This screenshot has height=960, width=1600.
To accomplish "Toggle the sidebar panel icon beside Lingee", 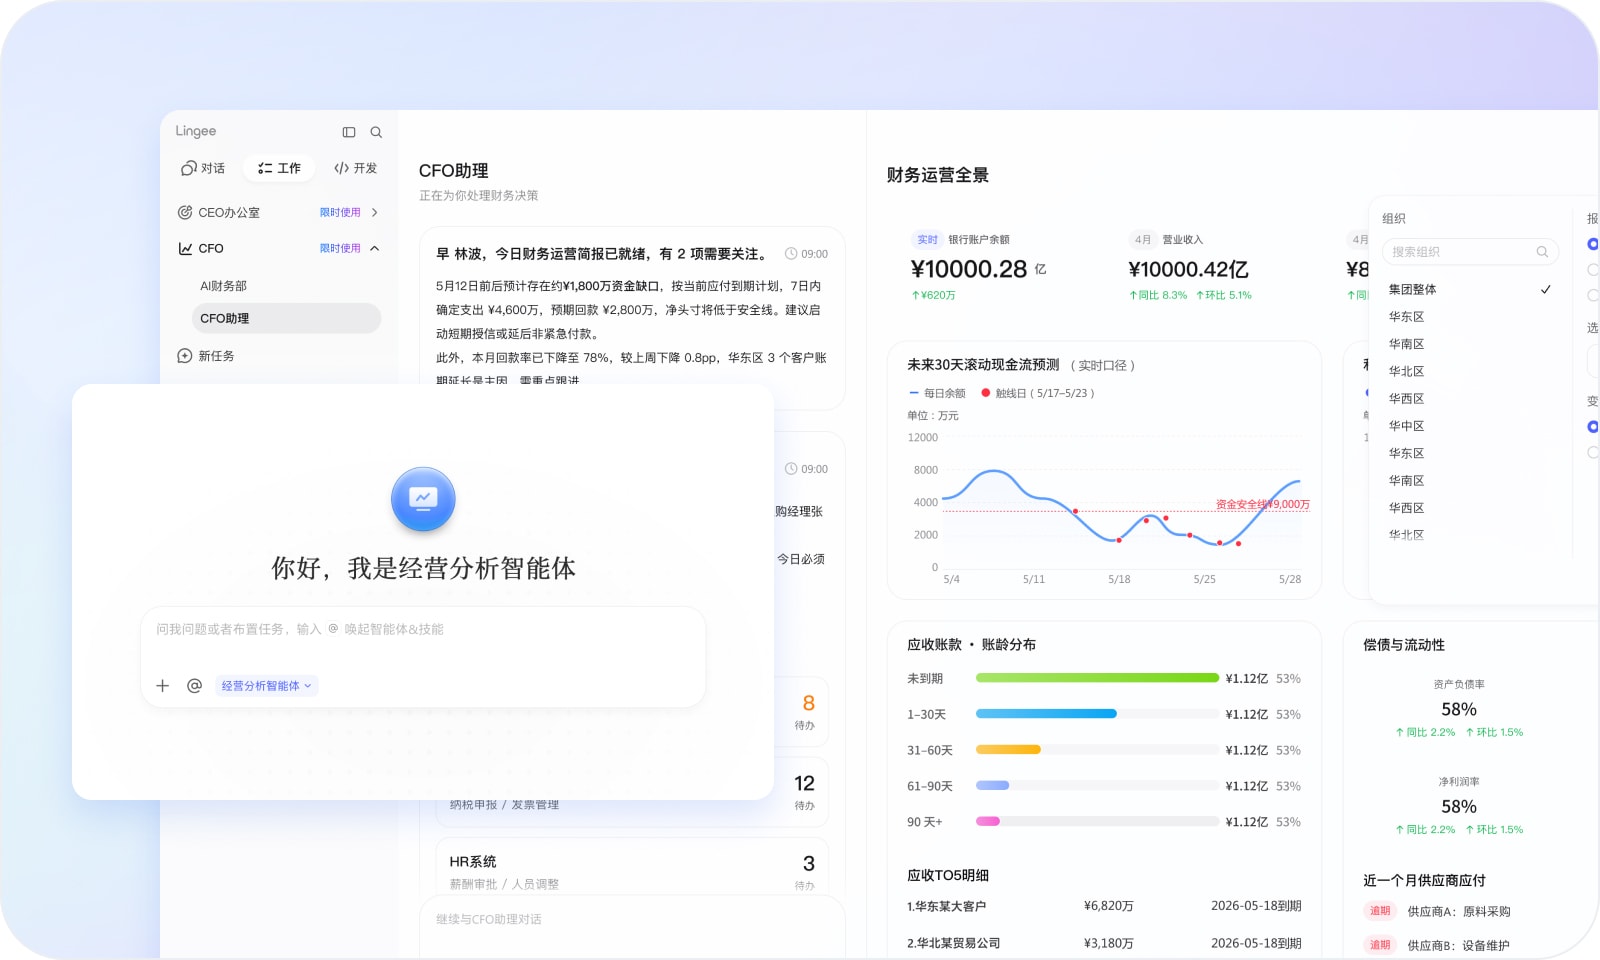I will pyautogui.click(x=349, y=132).
